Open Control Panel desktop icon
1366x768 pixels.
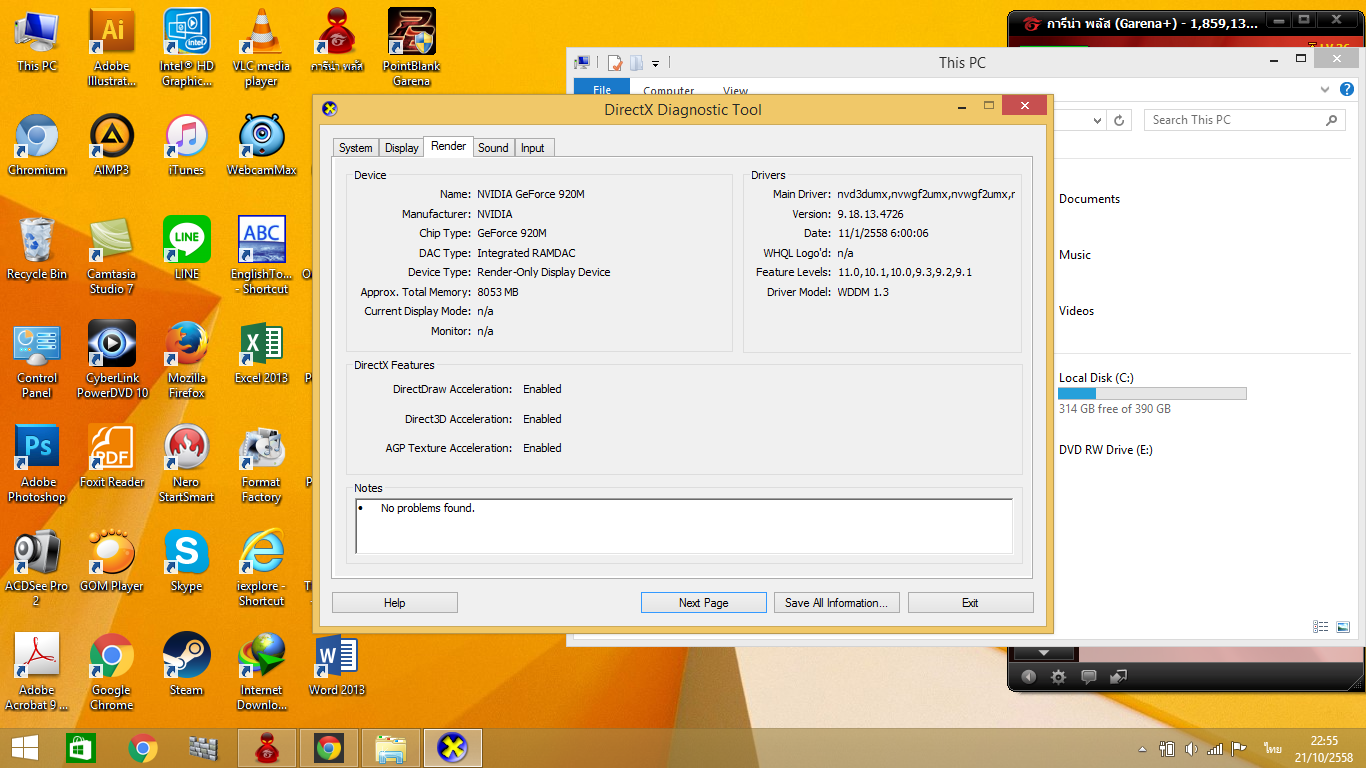[x=37, y=359]
